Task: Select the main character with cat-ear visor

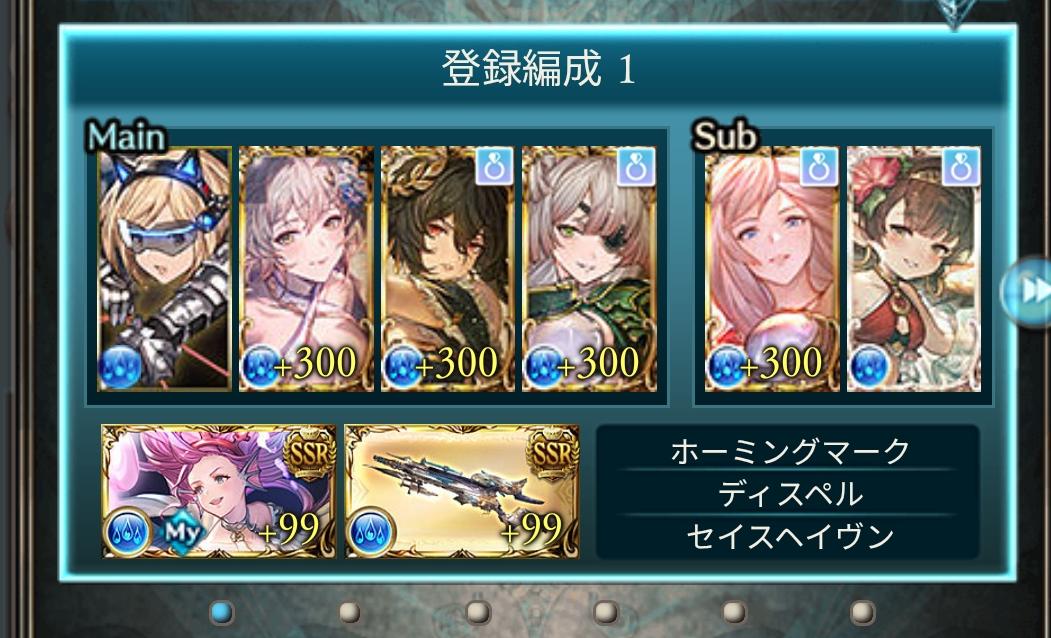Action: (165, 269)
